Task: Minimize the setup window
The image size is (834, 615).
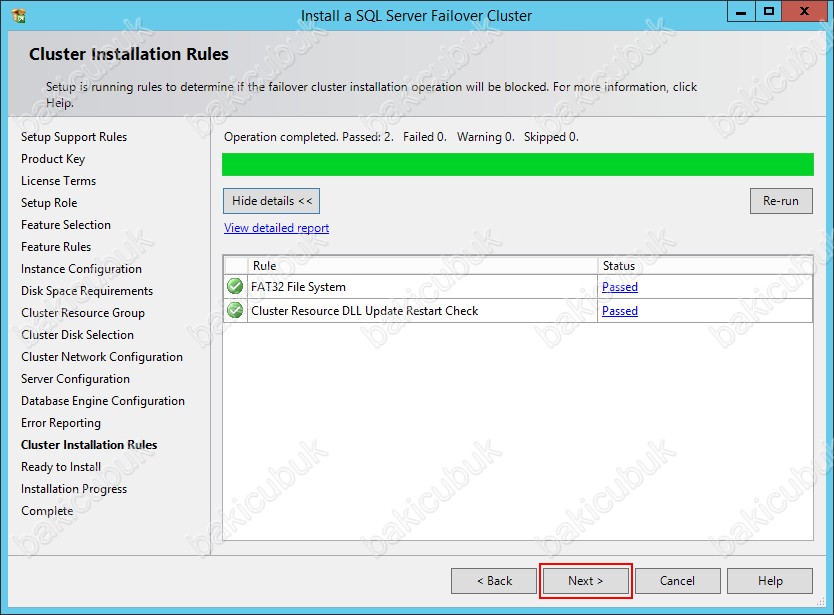Action: [x=741, y=12]
